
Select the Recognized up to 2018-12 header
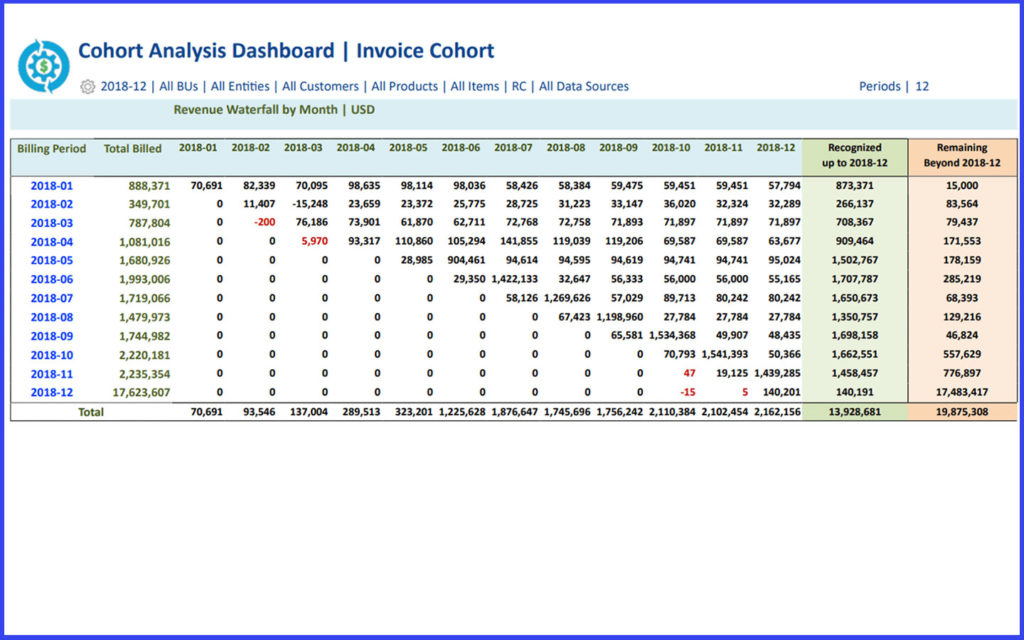853,155
